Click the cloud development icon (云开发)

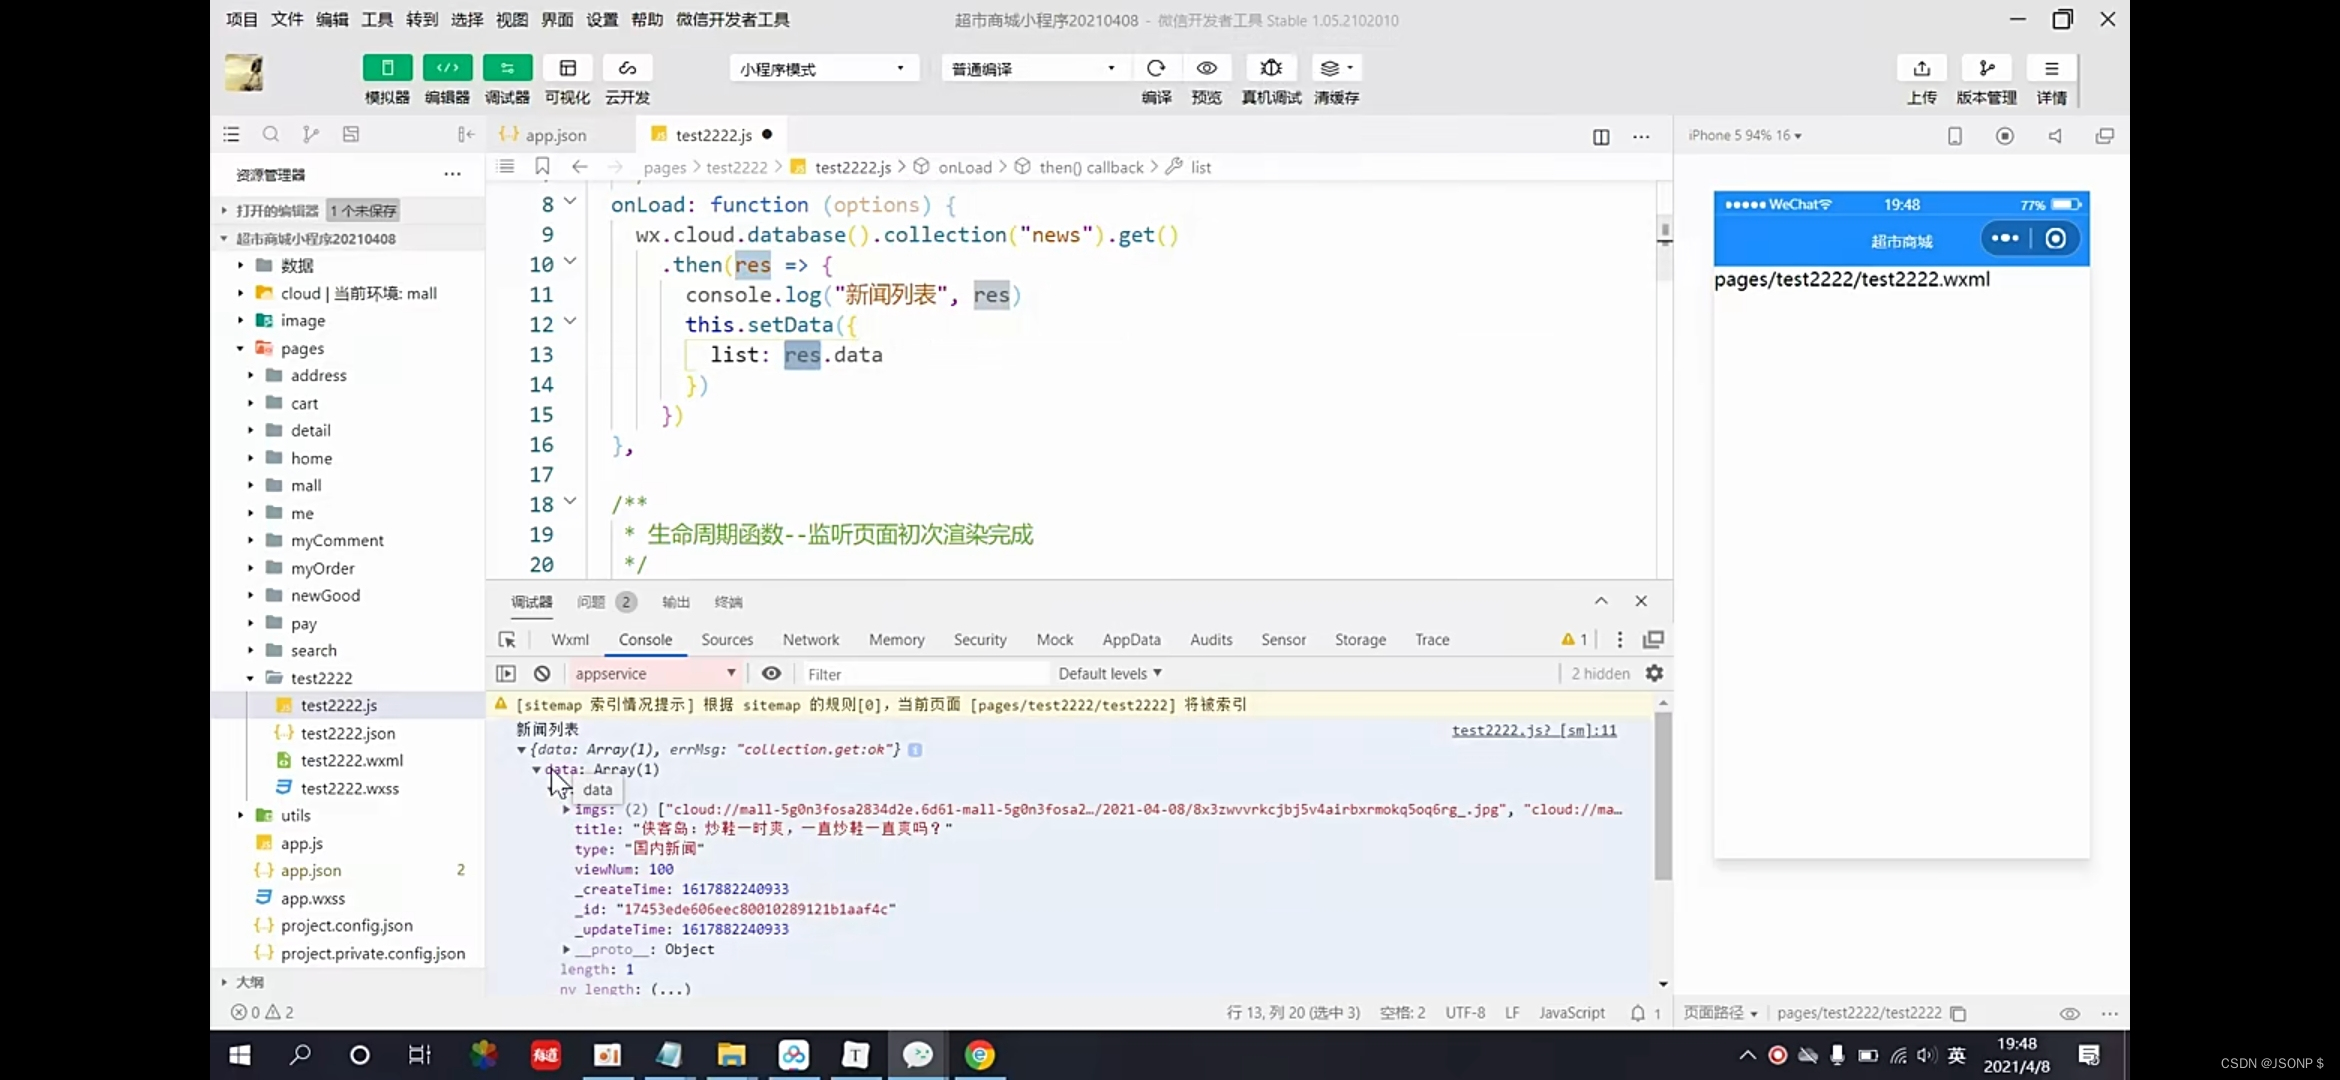coord(627,68)
